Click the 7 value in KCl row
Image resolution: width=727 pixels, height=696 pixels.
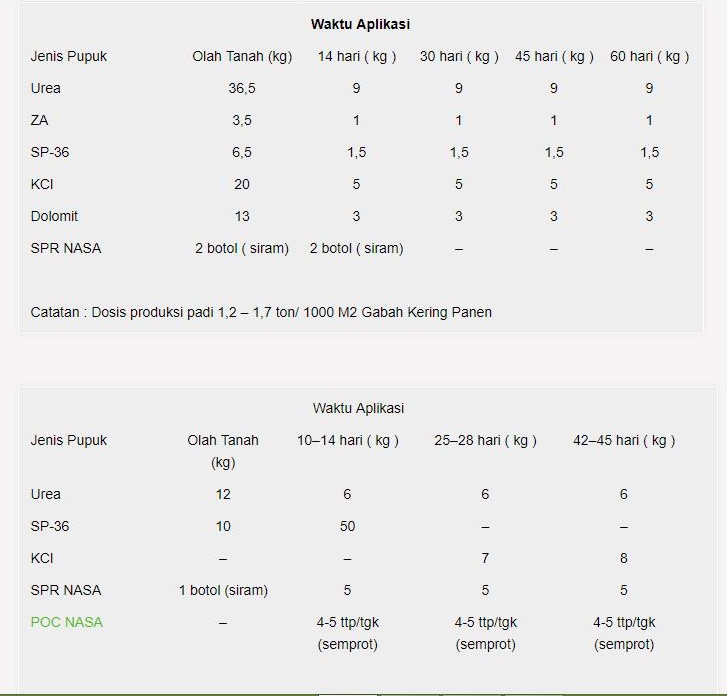coord(486,558)
